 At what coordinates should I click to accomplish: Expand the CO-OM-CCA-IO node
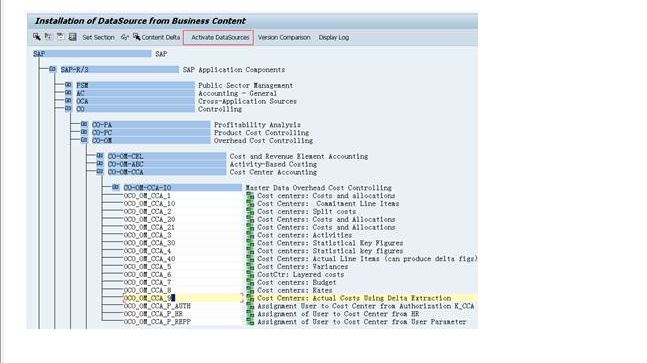116,187
